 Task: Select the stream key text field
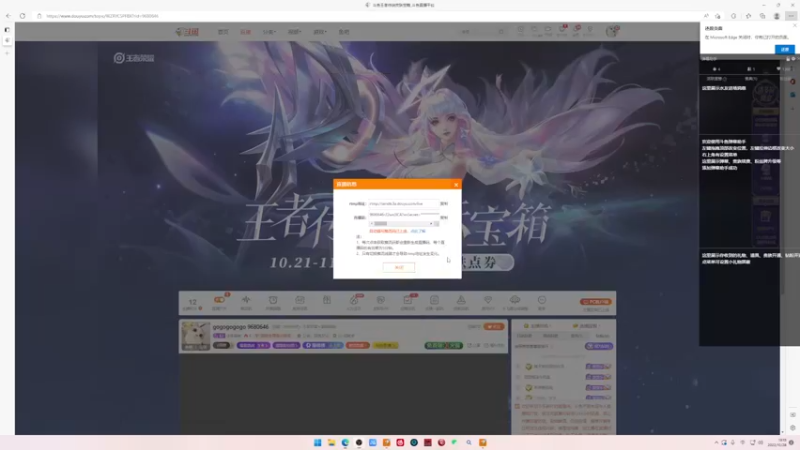[x=403, y=215]
